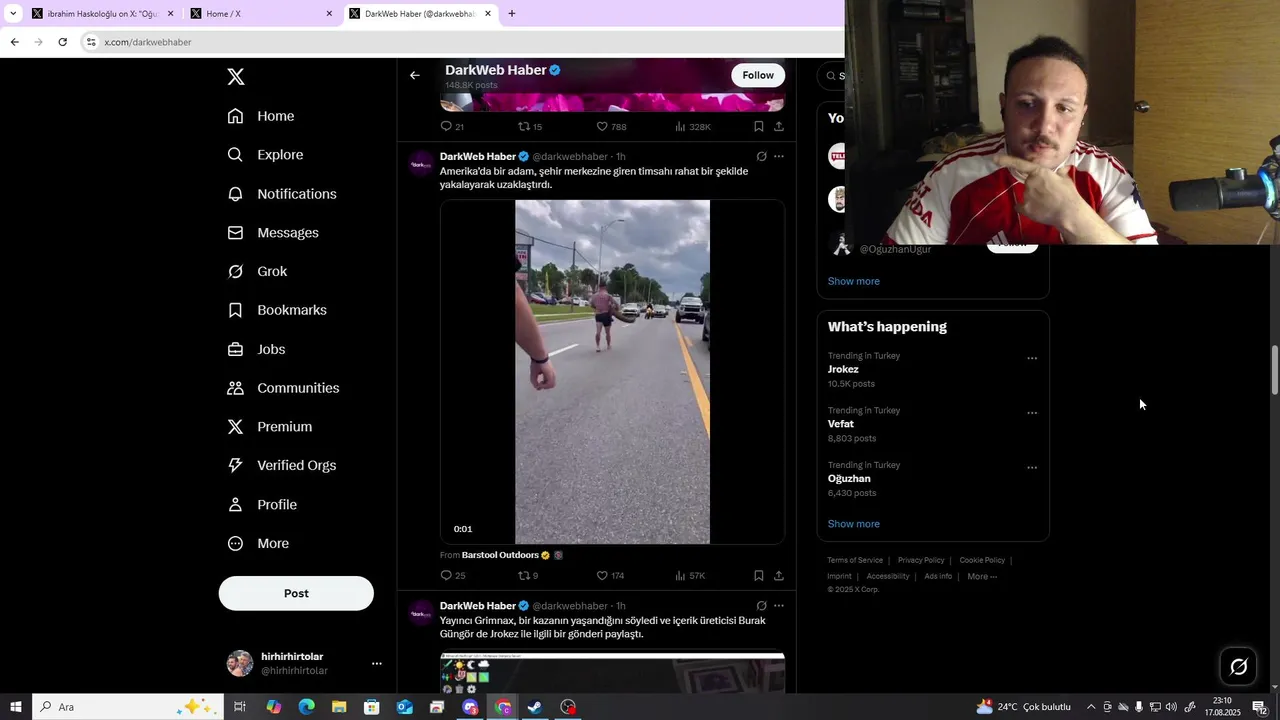
Task: Open the Vefat trending topic
Action: (x=841, y=424)
